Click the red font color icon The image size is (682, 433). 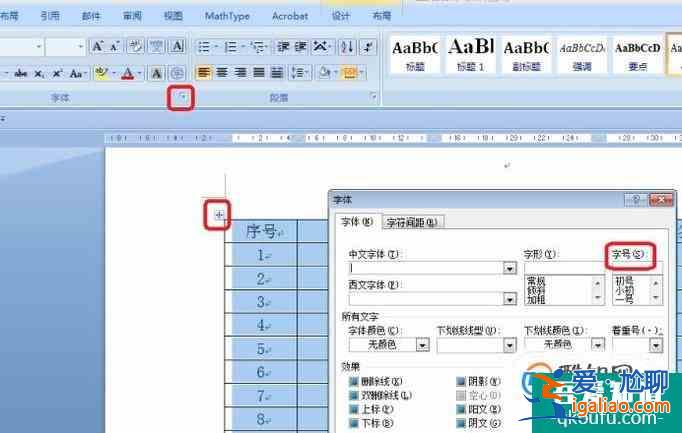[128, 73]
